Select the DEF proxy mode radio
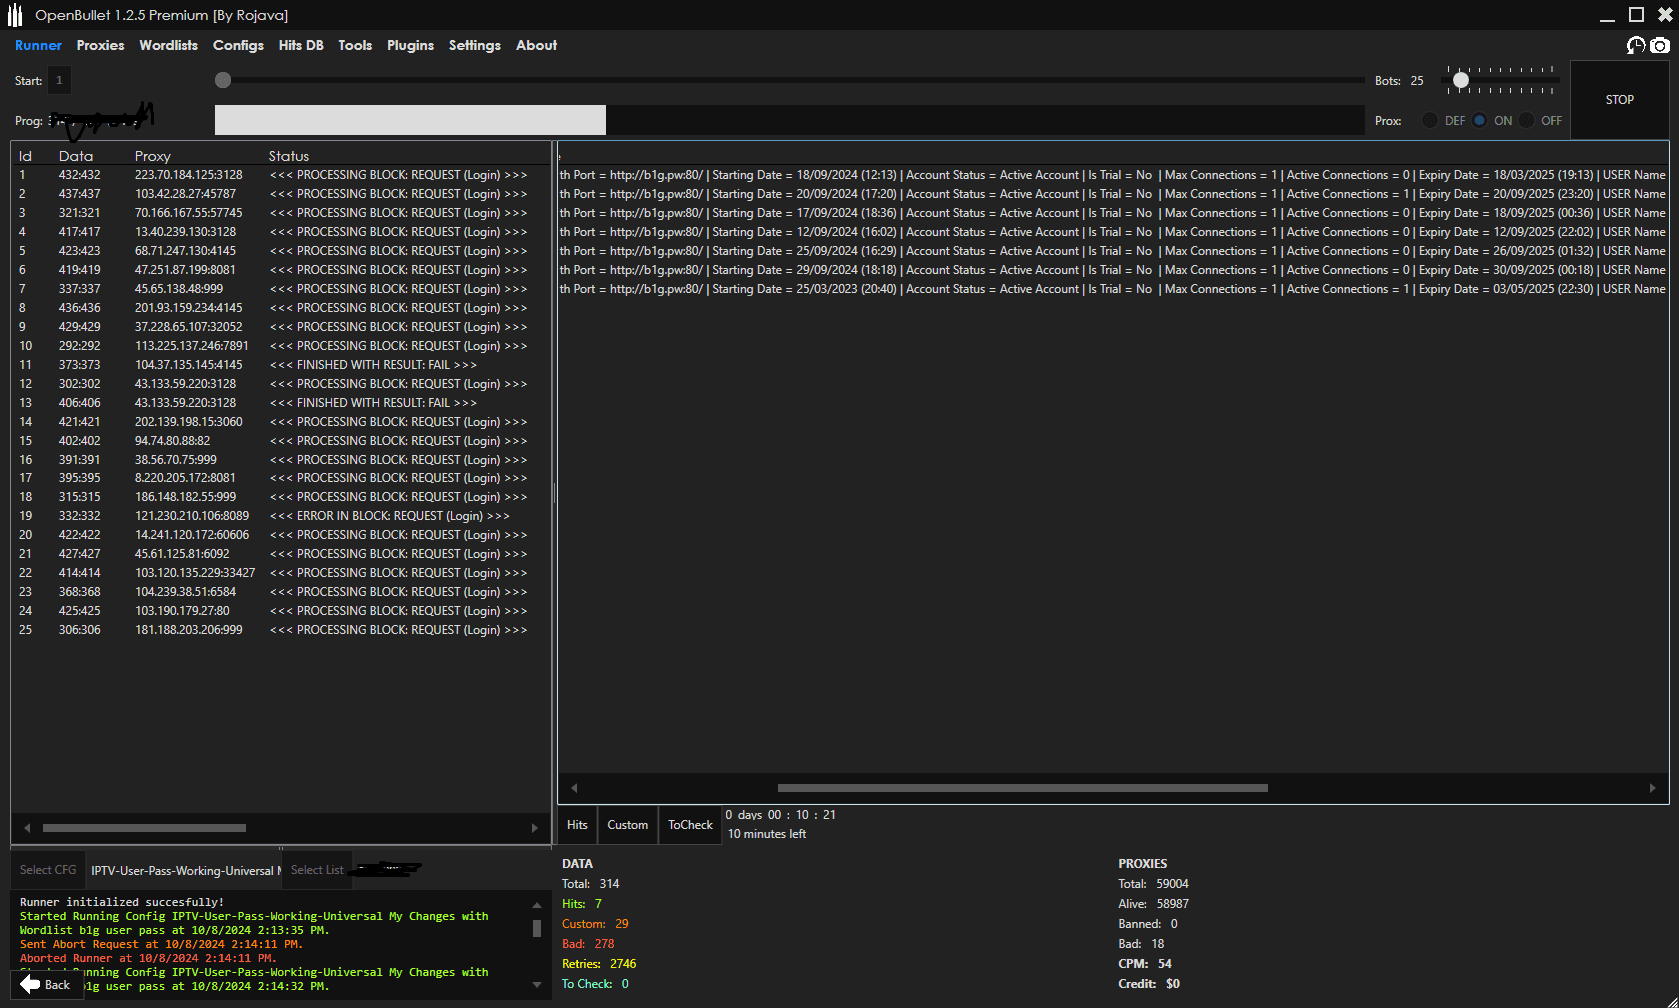This screenshot has height=1008, width=1679. pos(1430,120)
